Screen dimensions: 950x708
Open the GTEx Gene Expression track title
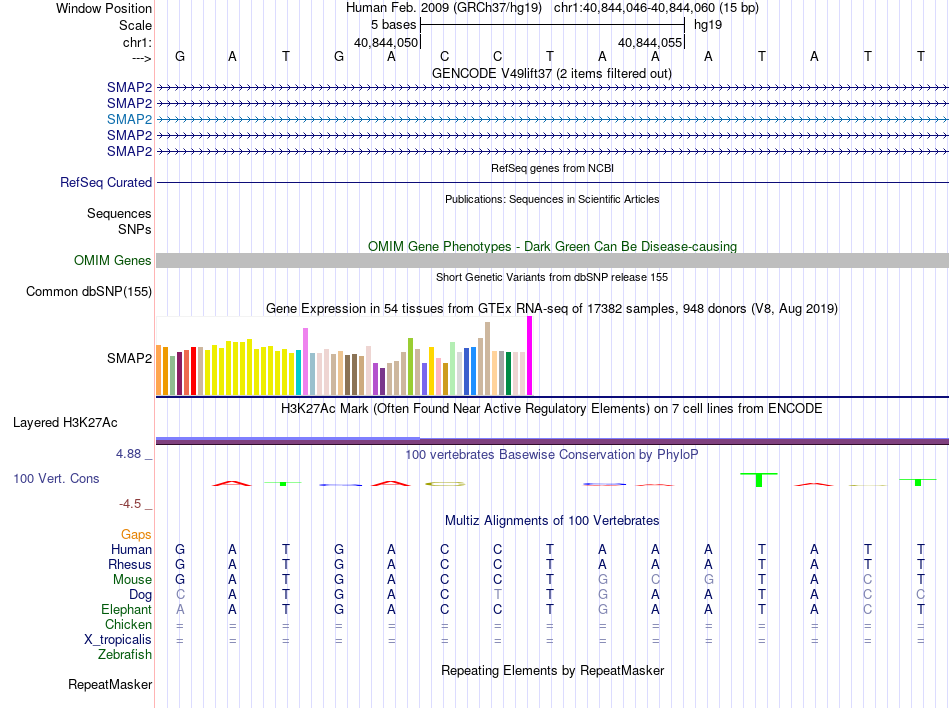click(552, 308)
